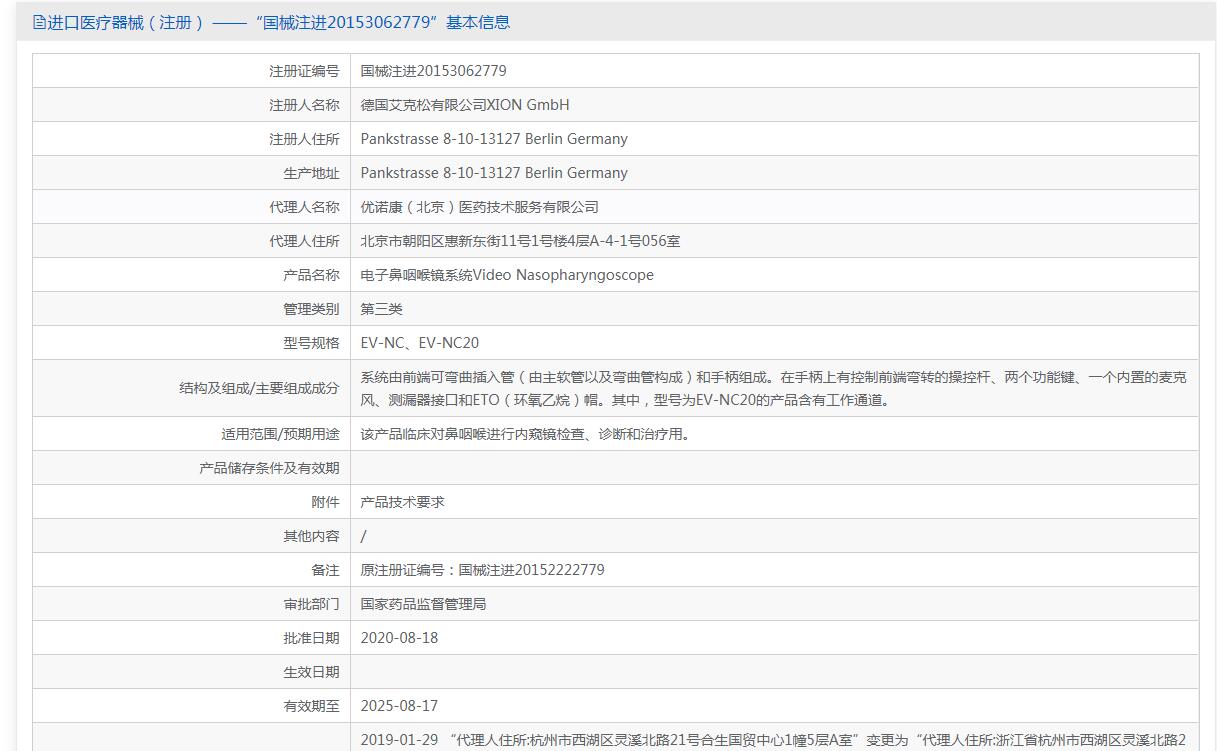Click the remark 原注册证编号：国械注进20152222779
This screenshot has width=1217, height=751.
482,570
